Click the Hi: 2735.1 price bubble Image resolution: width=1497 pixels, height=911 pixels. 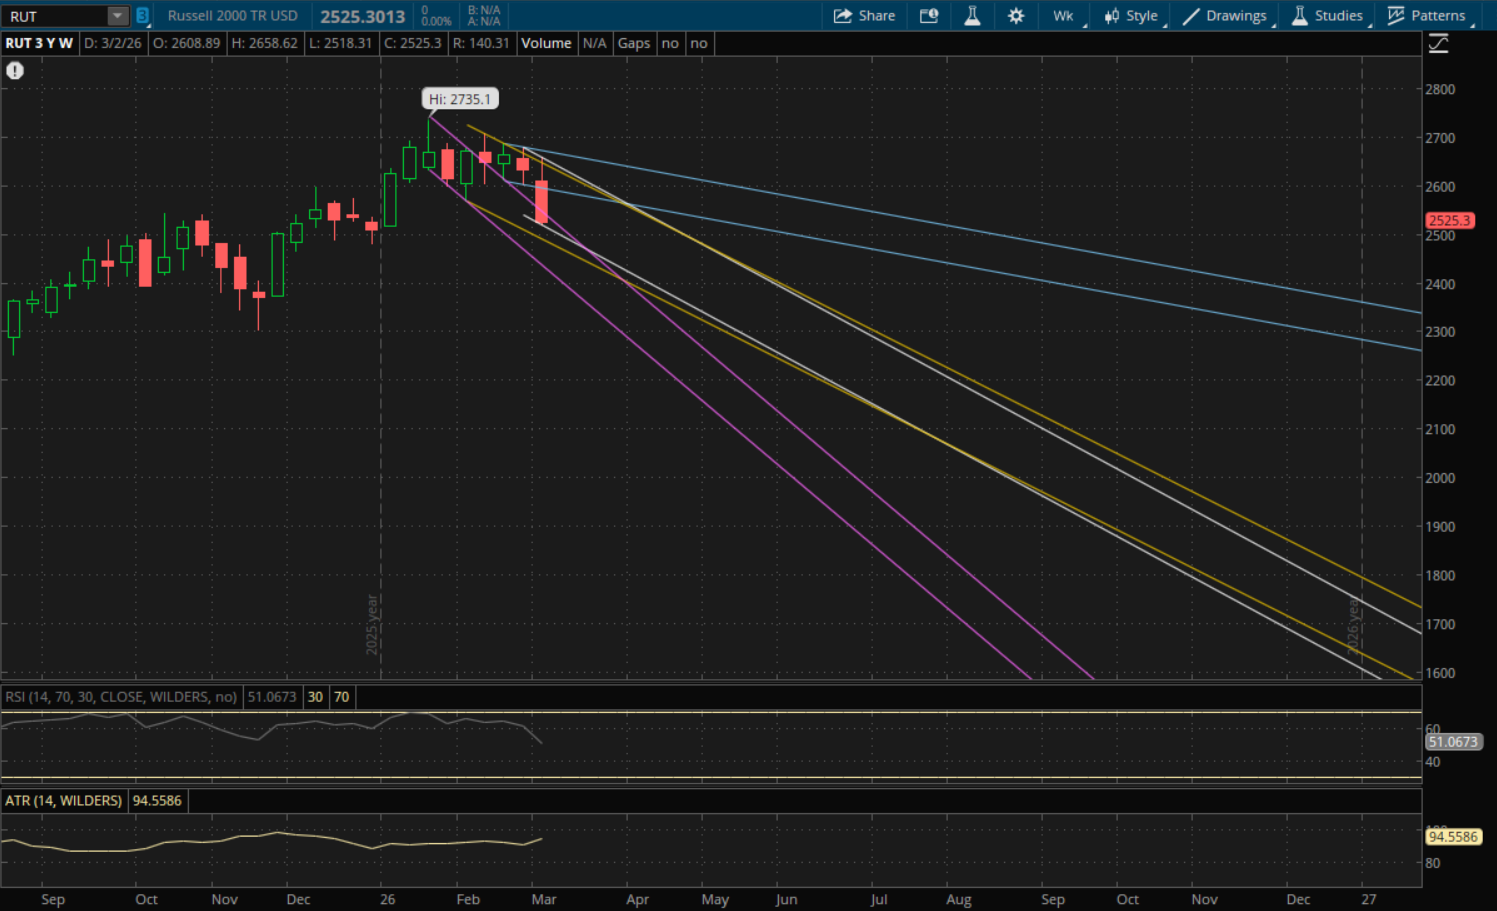point(460,99)
